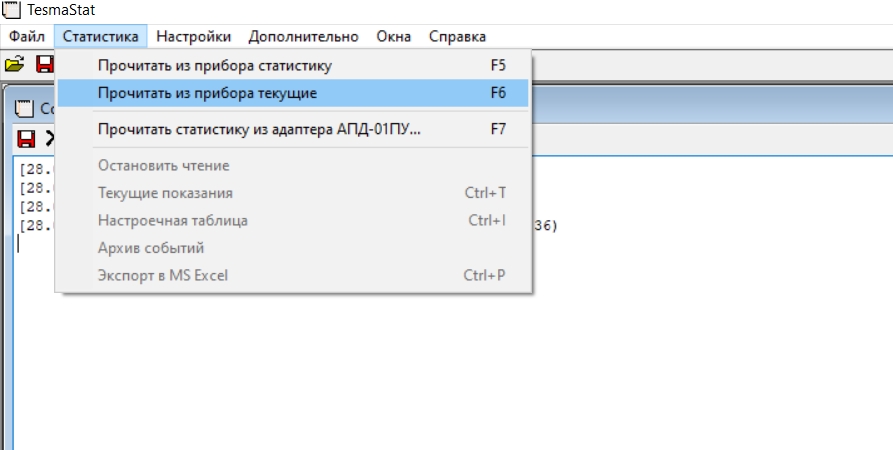Click Текущие показания in the menu

293,193
